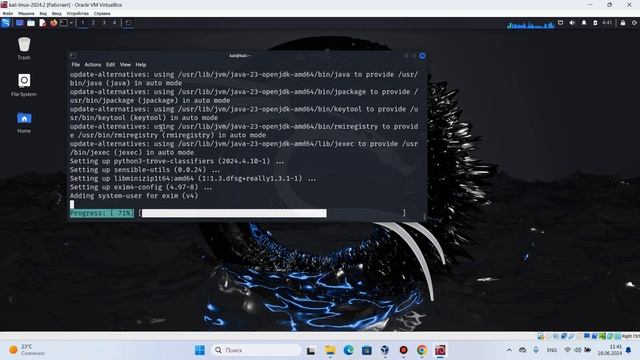Click the 'Setting up sensible-utils' line
This screenshot has width=640, height=360.
(x=145, y=170)
